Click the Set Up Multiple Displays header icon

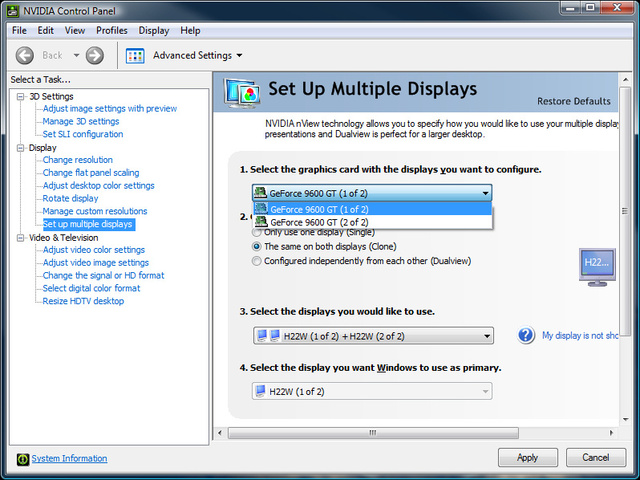pos(242,93)
